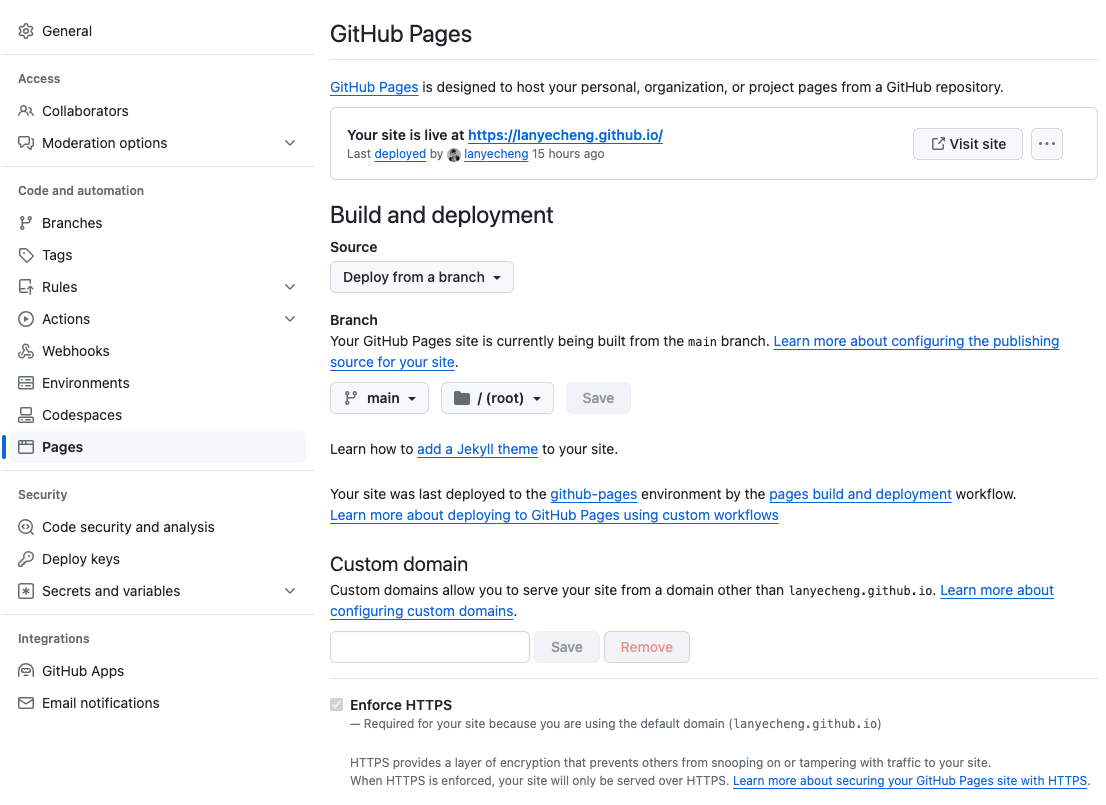Select Environments in the sidebar
1106x805 pixels.
pyautogui.click(x=86, y=383)
